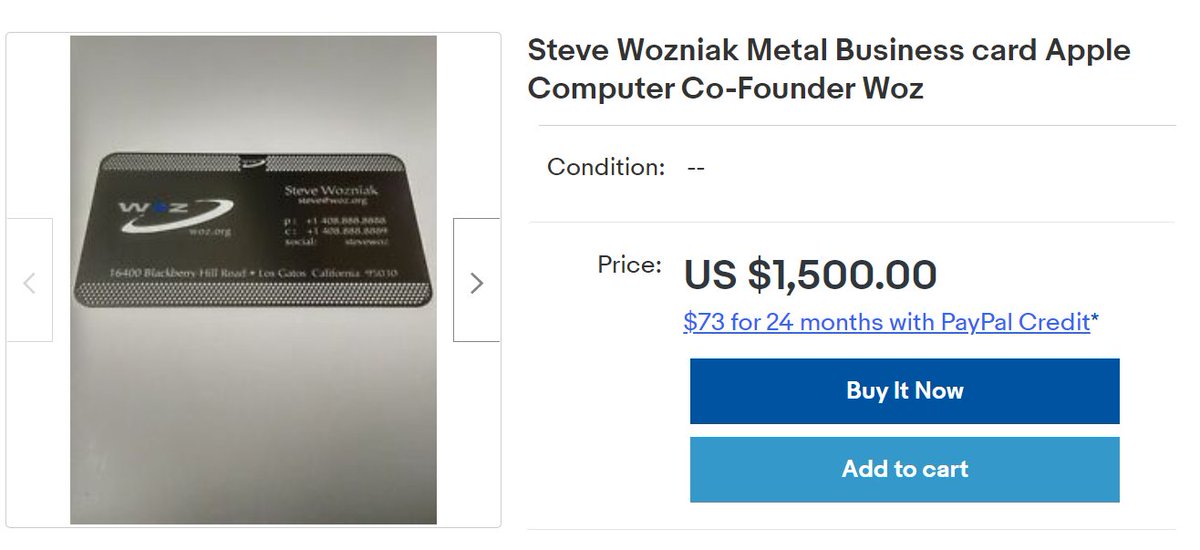
Task: Click the Steve Wozniak name on the card
Action: [x=326, y=189]
